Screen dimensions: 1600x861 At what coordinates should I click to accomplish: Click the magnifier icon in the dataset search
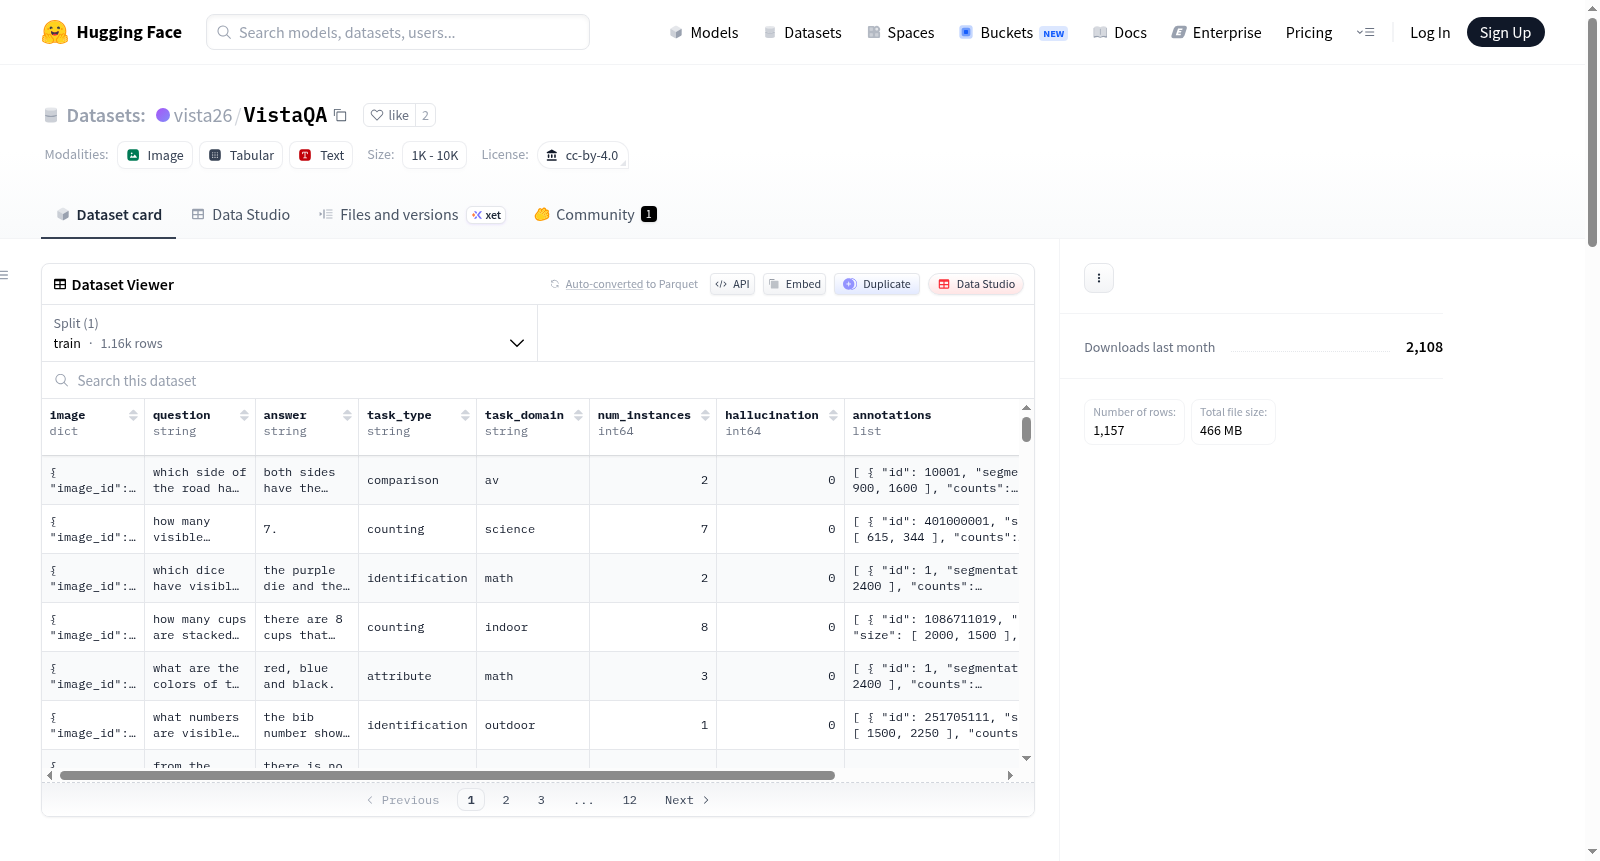(x=62, y=380)
